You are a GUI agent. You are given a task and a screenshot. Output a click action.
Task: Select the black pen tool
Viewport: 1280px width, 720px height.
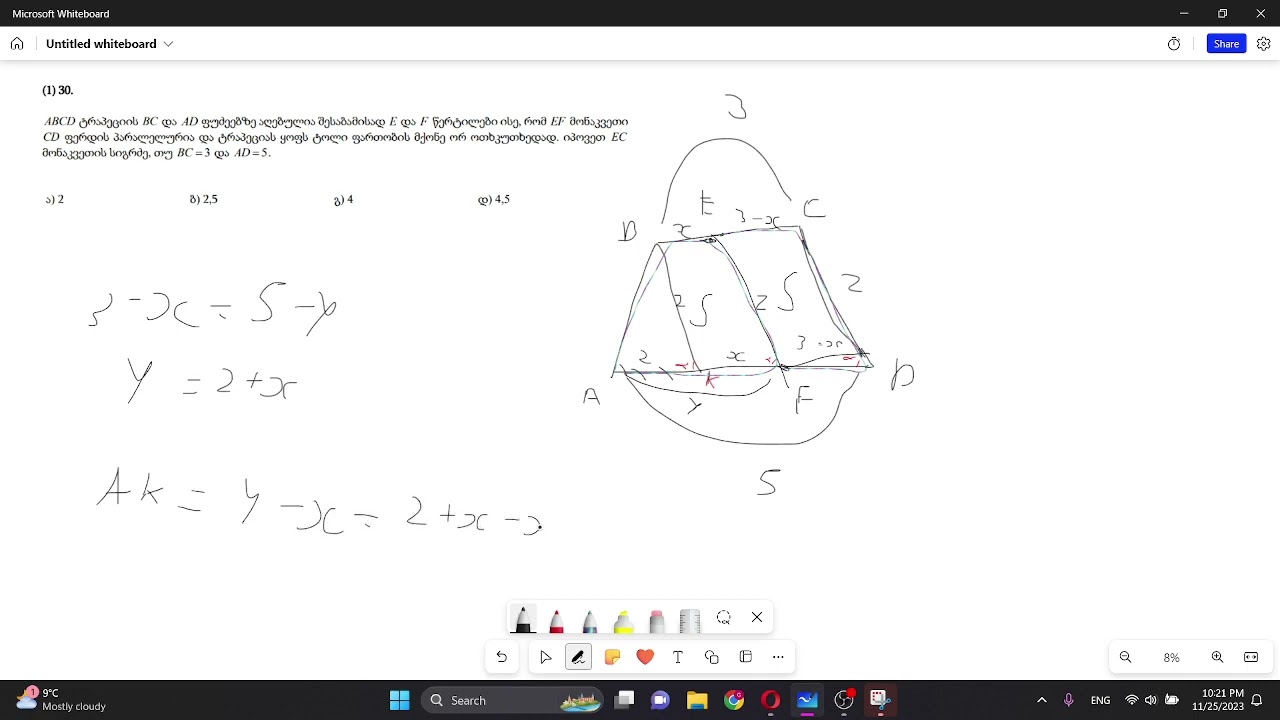tap(523, 619)
